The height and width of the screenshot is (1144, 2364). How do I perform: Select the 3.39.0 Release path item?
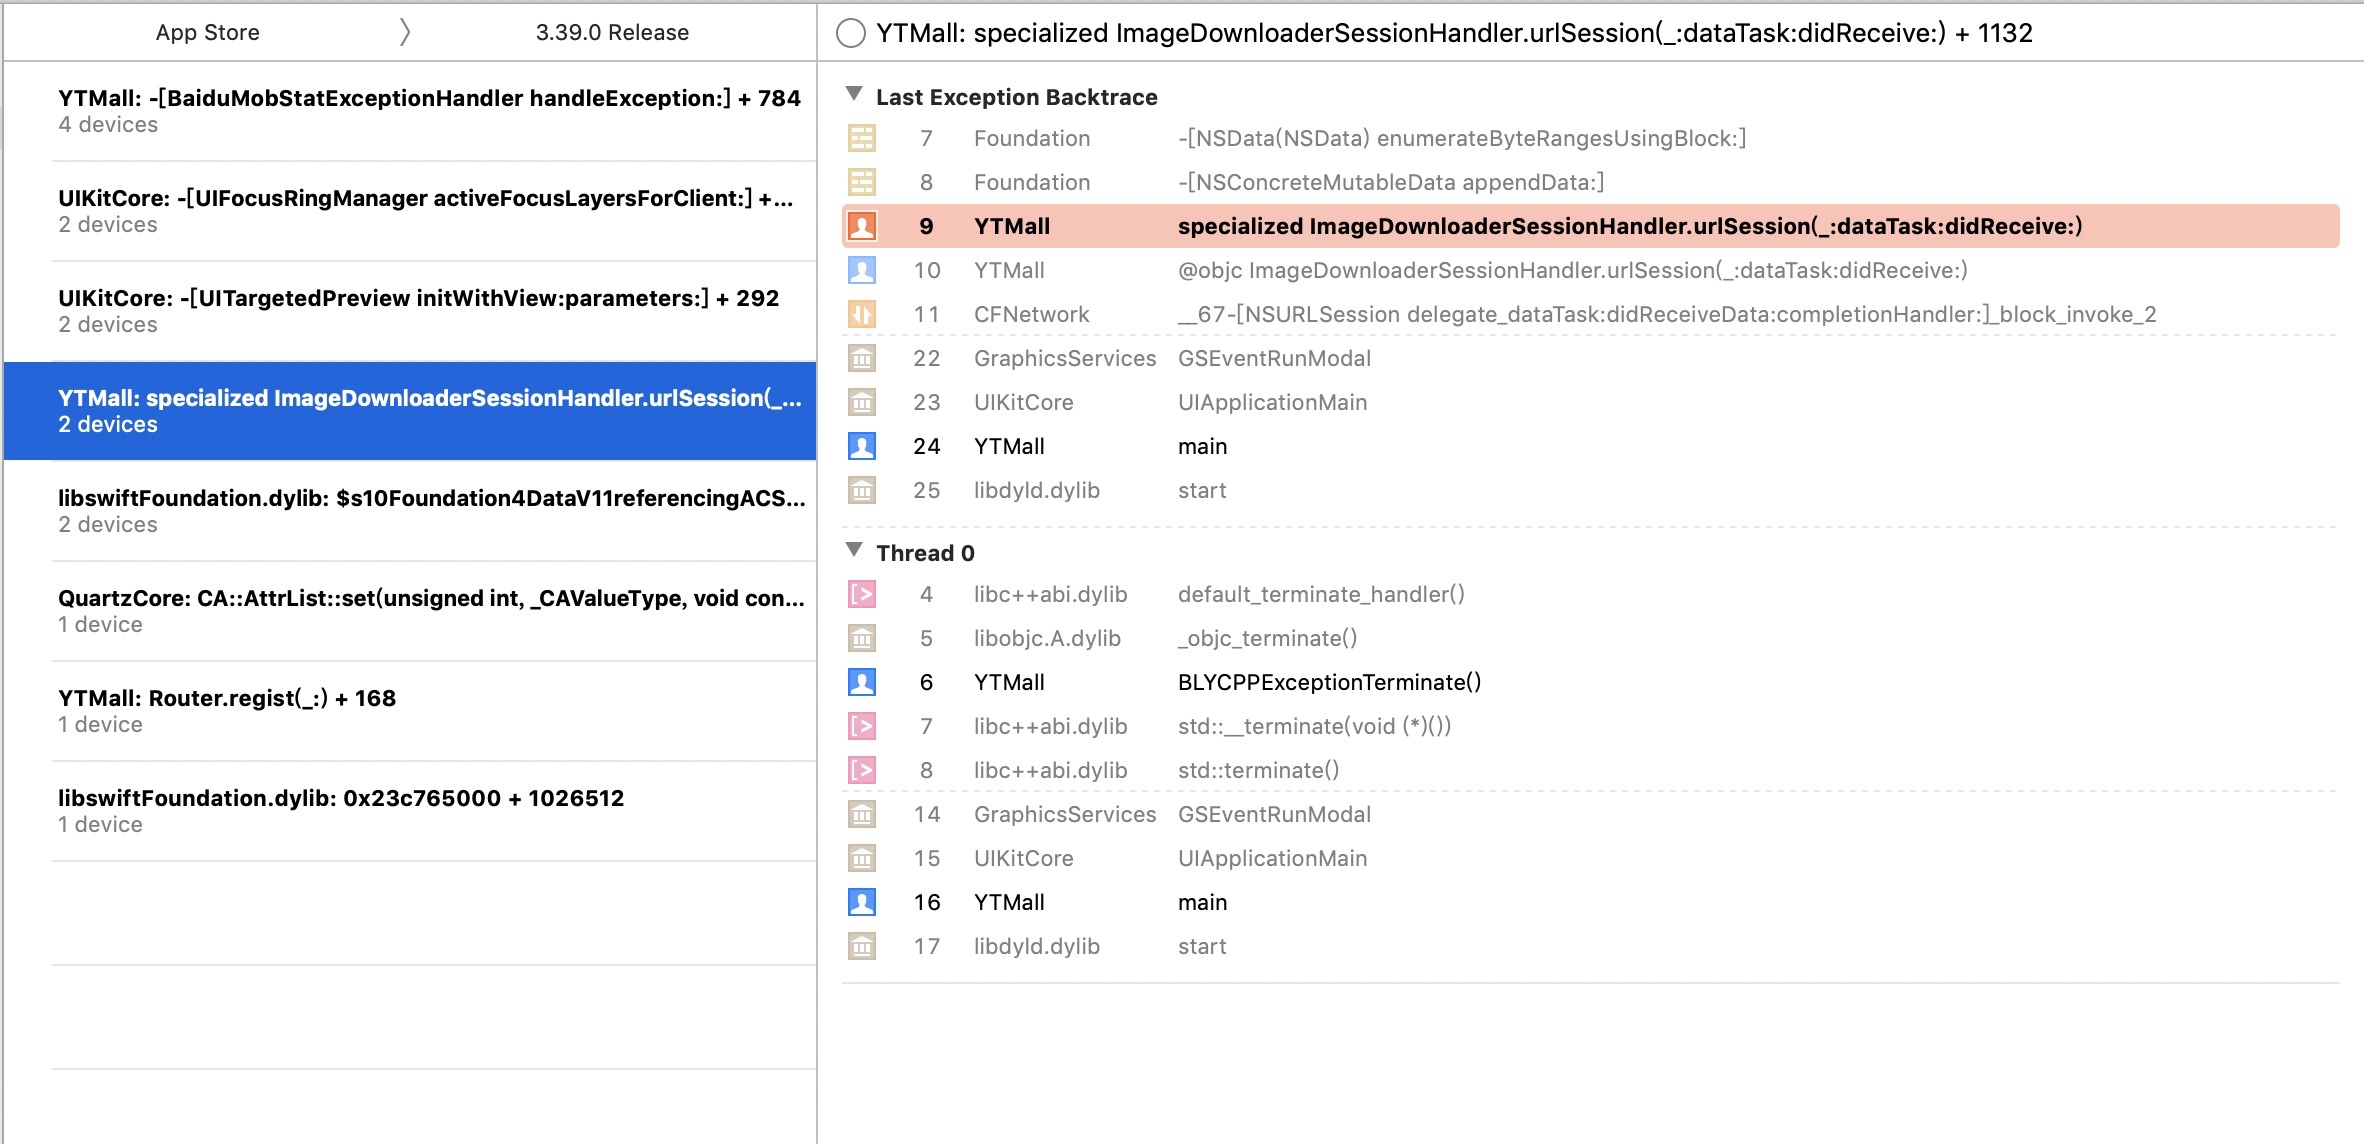coord(612,32)
